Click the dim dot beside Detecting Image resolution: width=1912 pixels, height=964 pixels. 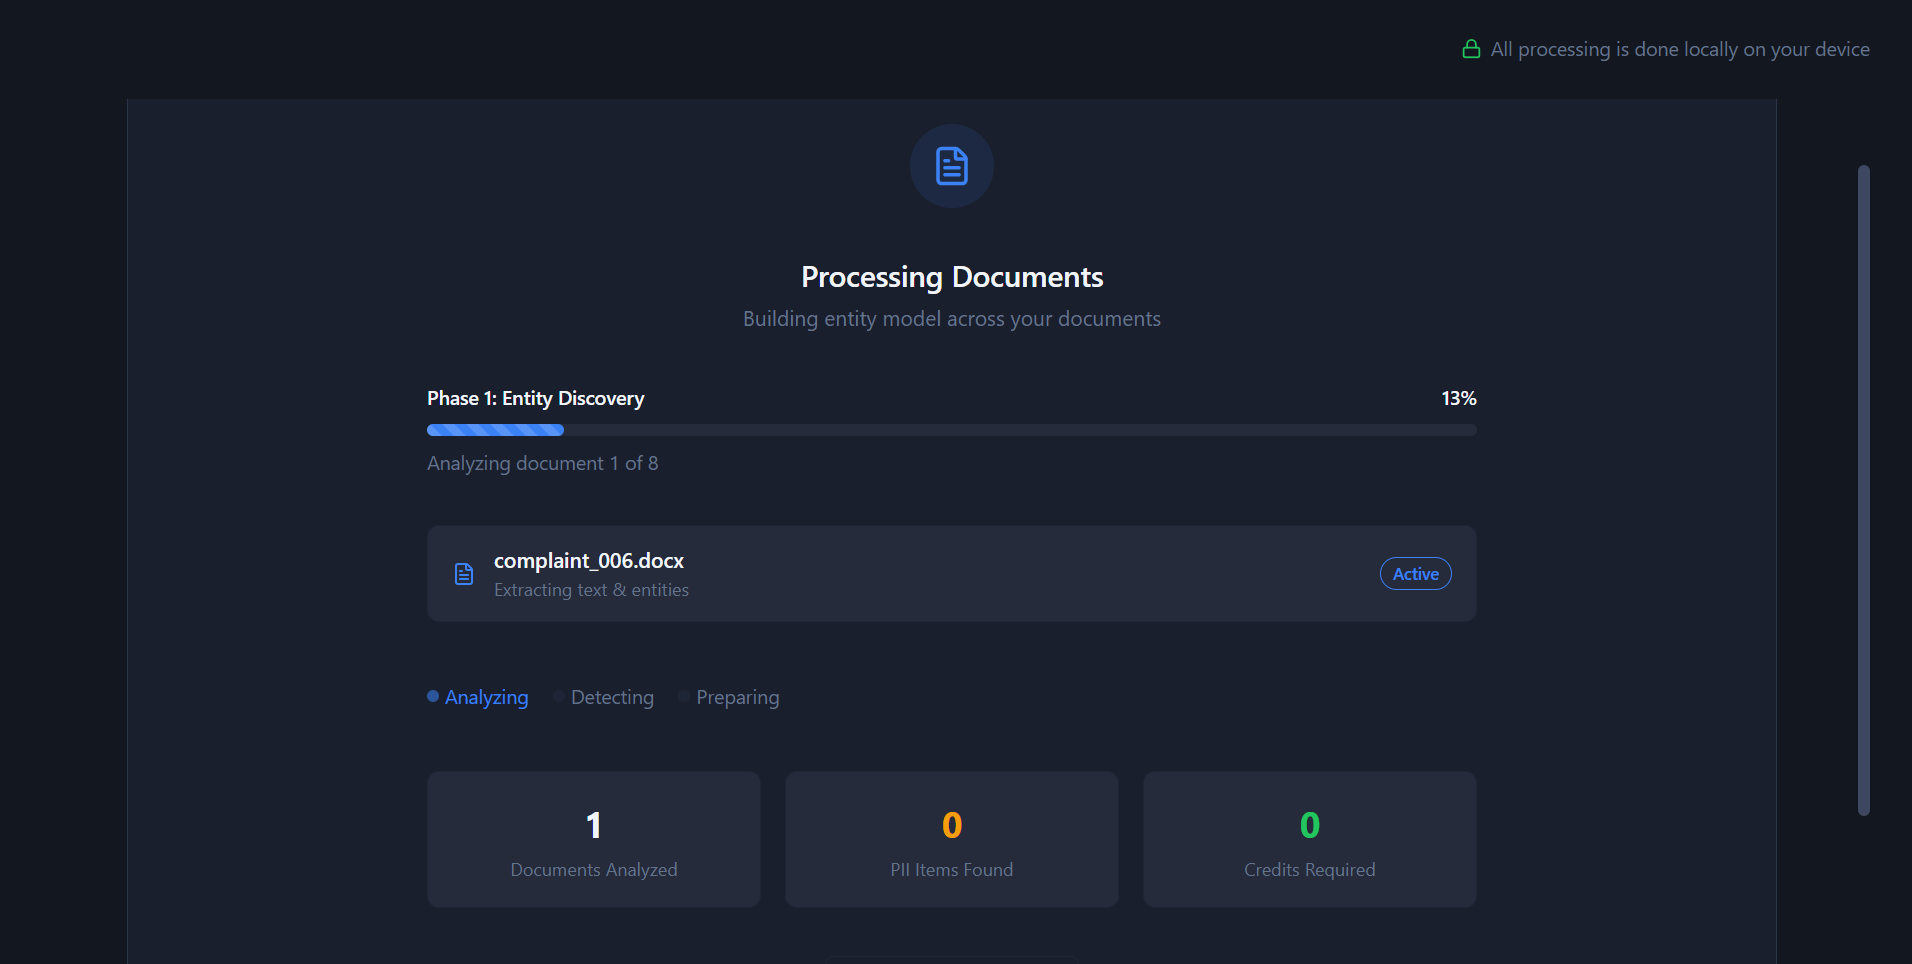pos(559,696)
